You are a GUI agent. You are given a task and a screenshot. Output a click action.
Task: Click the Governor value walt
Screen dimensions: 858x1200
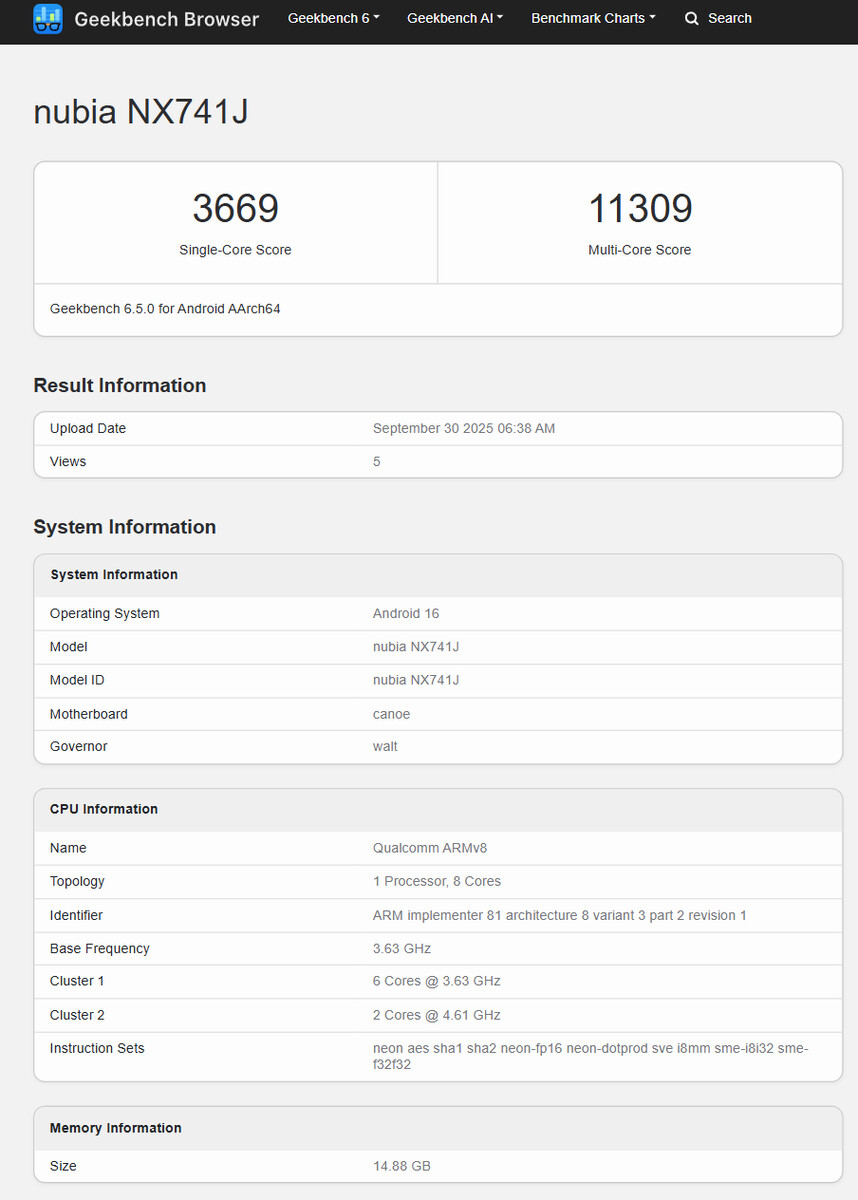click(385, 746)
